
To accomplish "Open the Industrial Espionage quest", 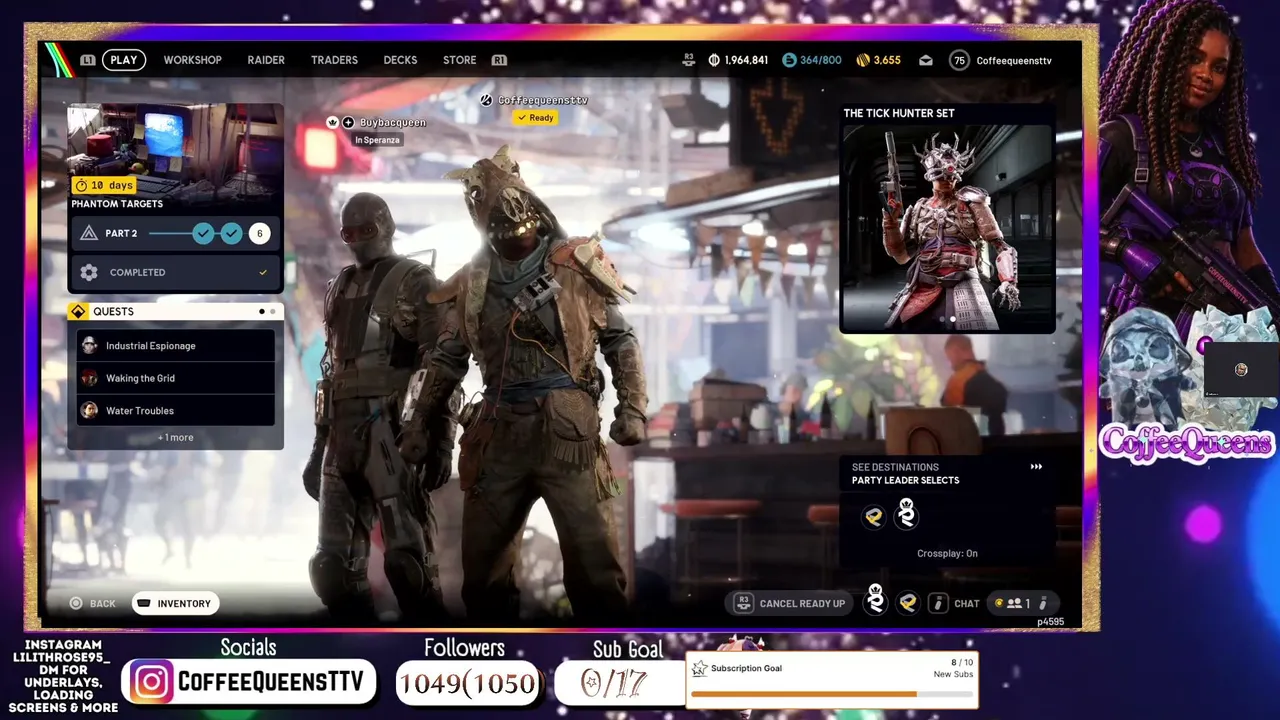I will tap(175, 346).
